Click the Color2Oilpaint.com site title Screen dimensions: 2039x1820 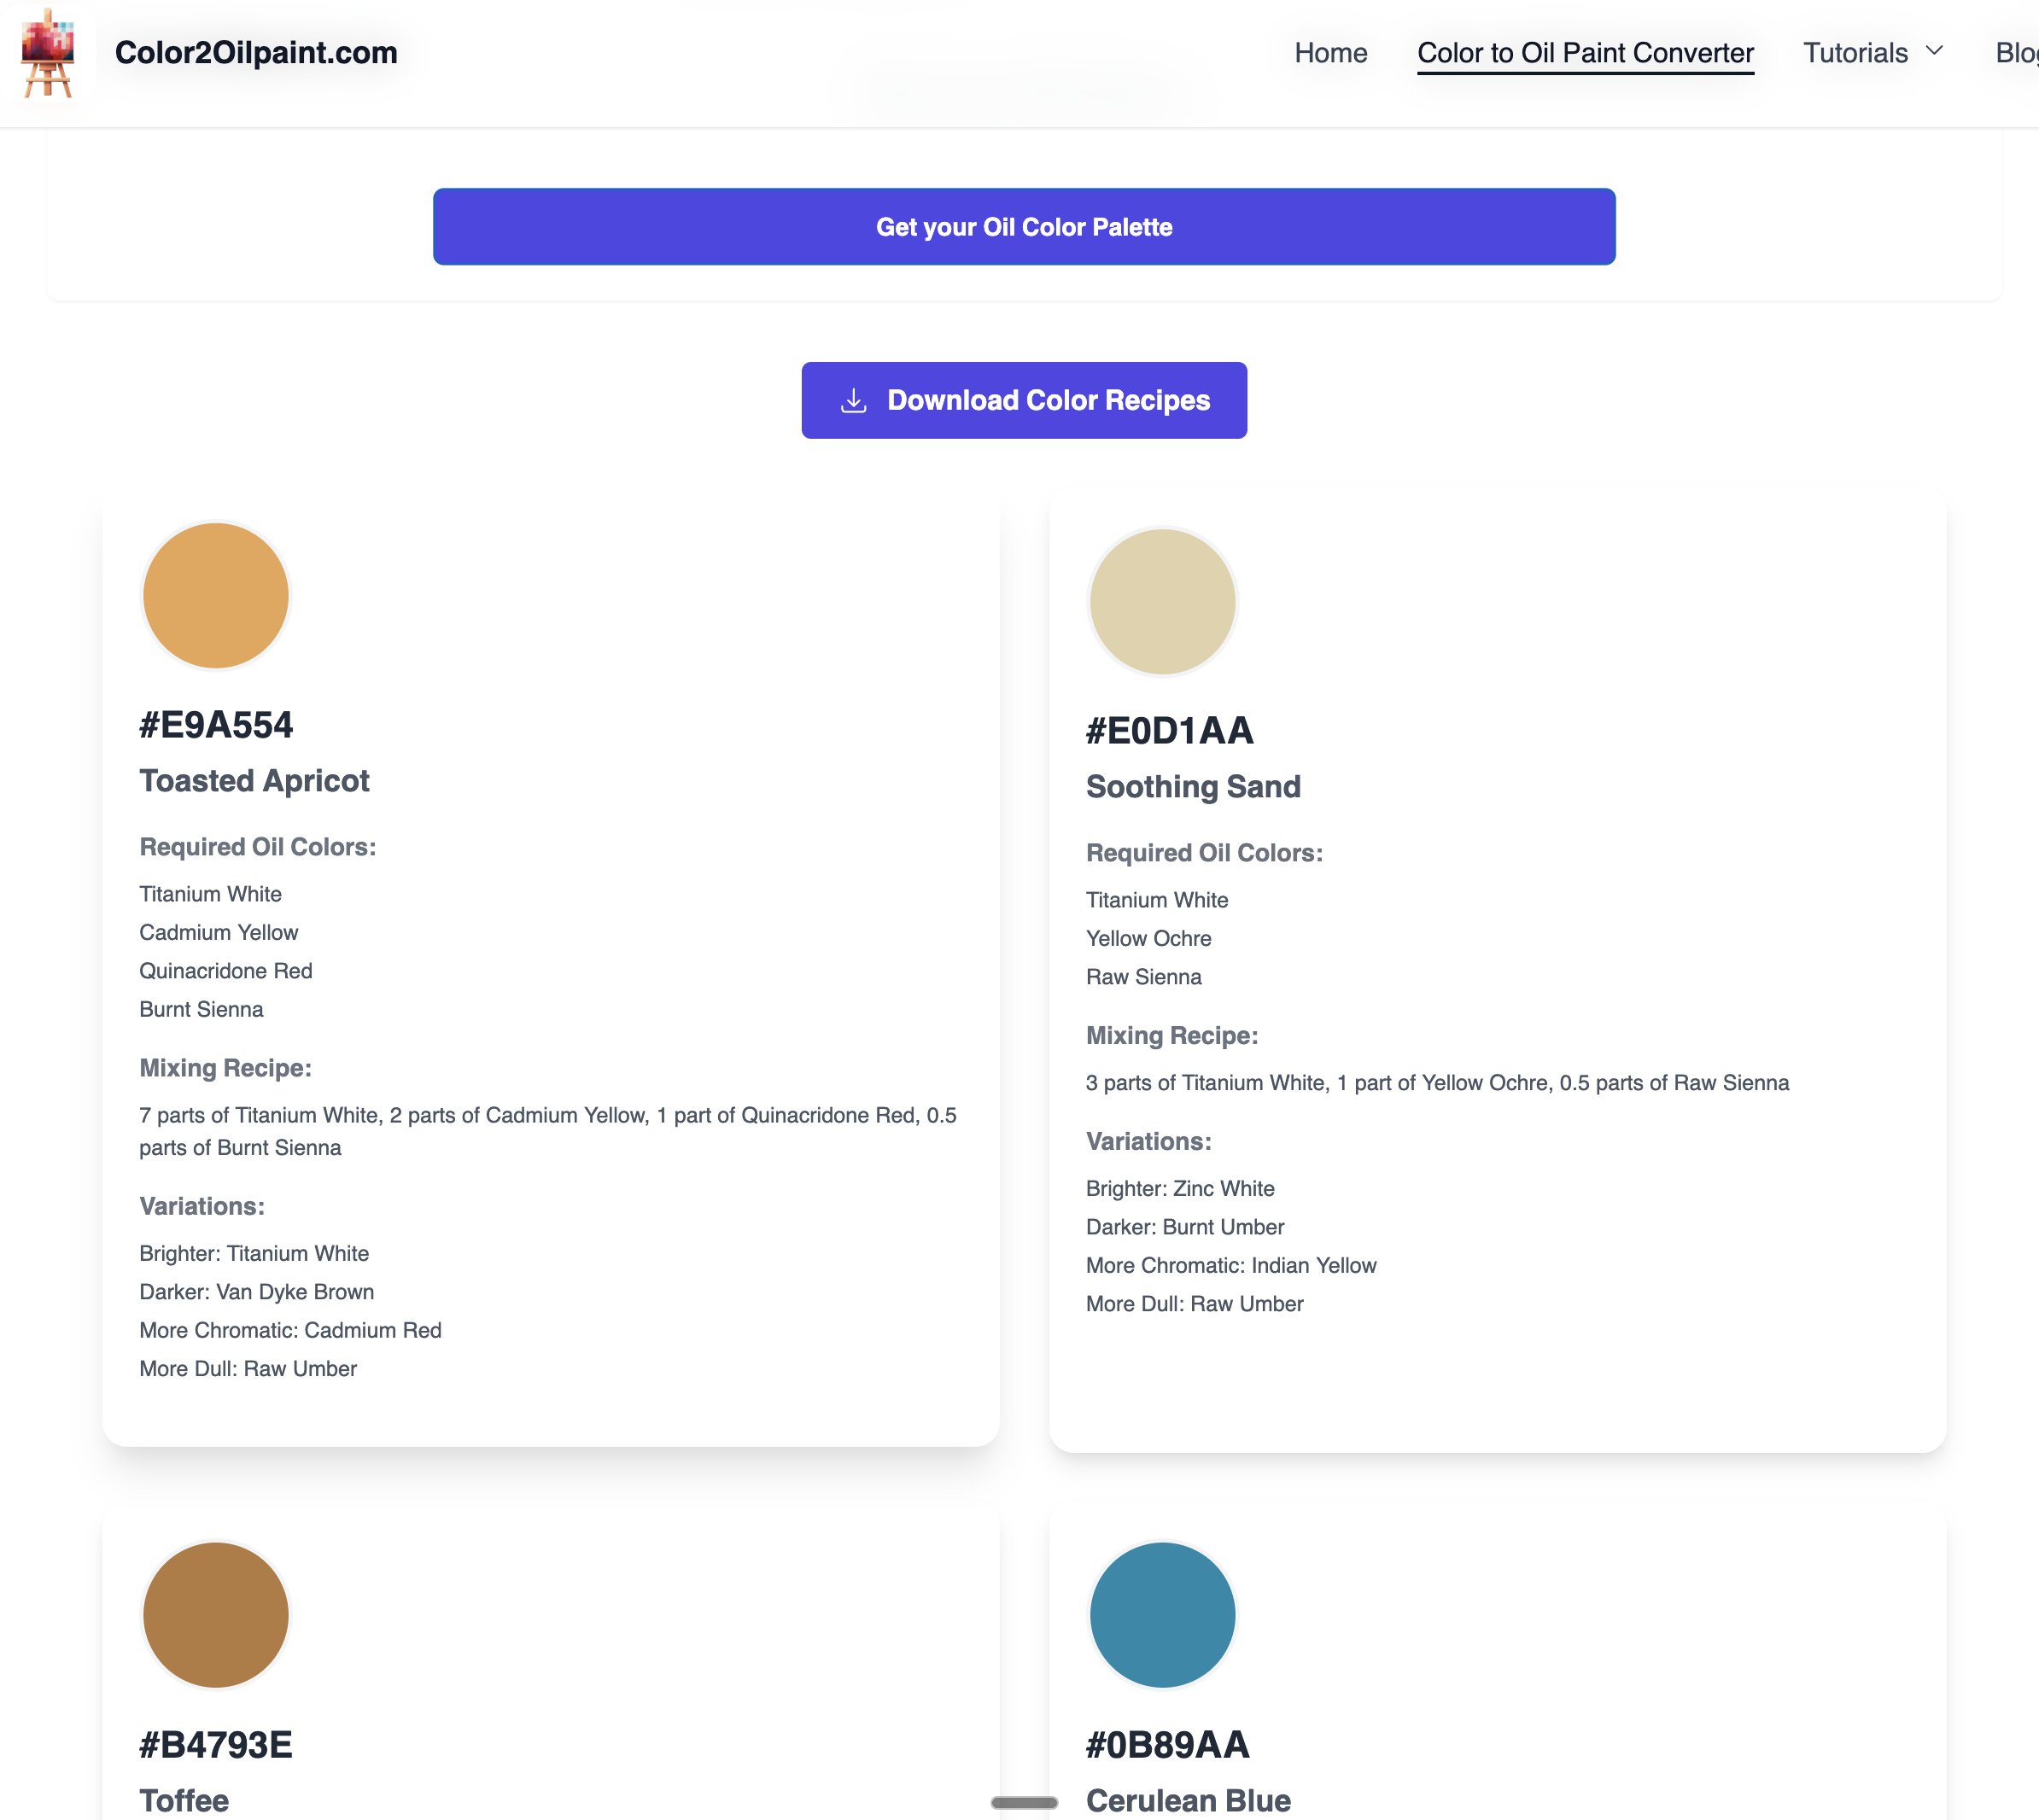coord(256,53)
